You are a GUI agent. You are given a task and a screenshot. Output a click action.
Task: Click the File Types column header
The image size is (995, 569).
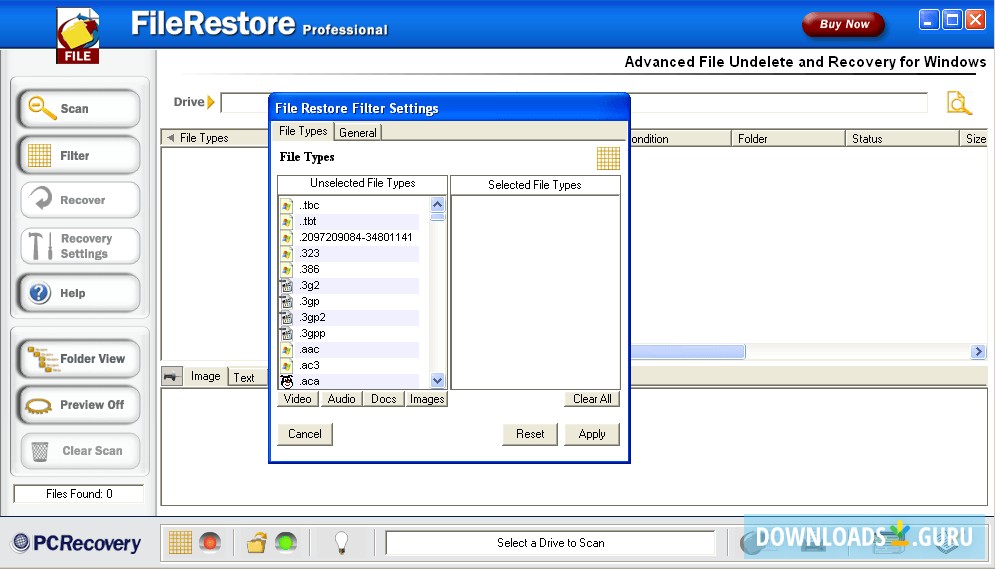click(x=215, y=138)
